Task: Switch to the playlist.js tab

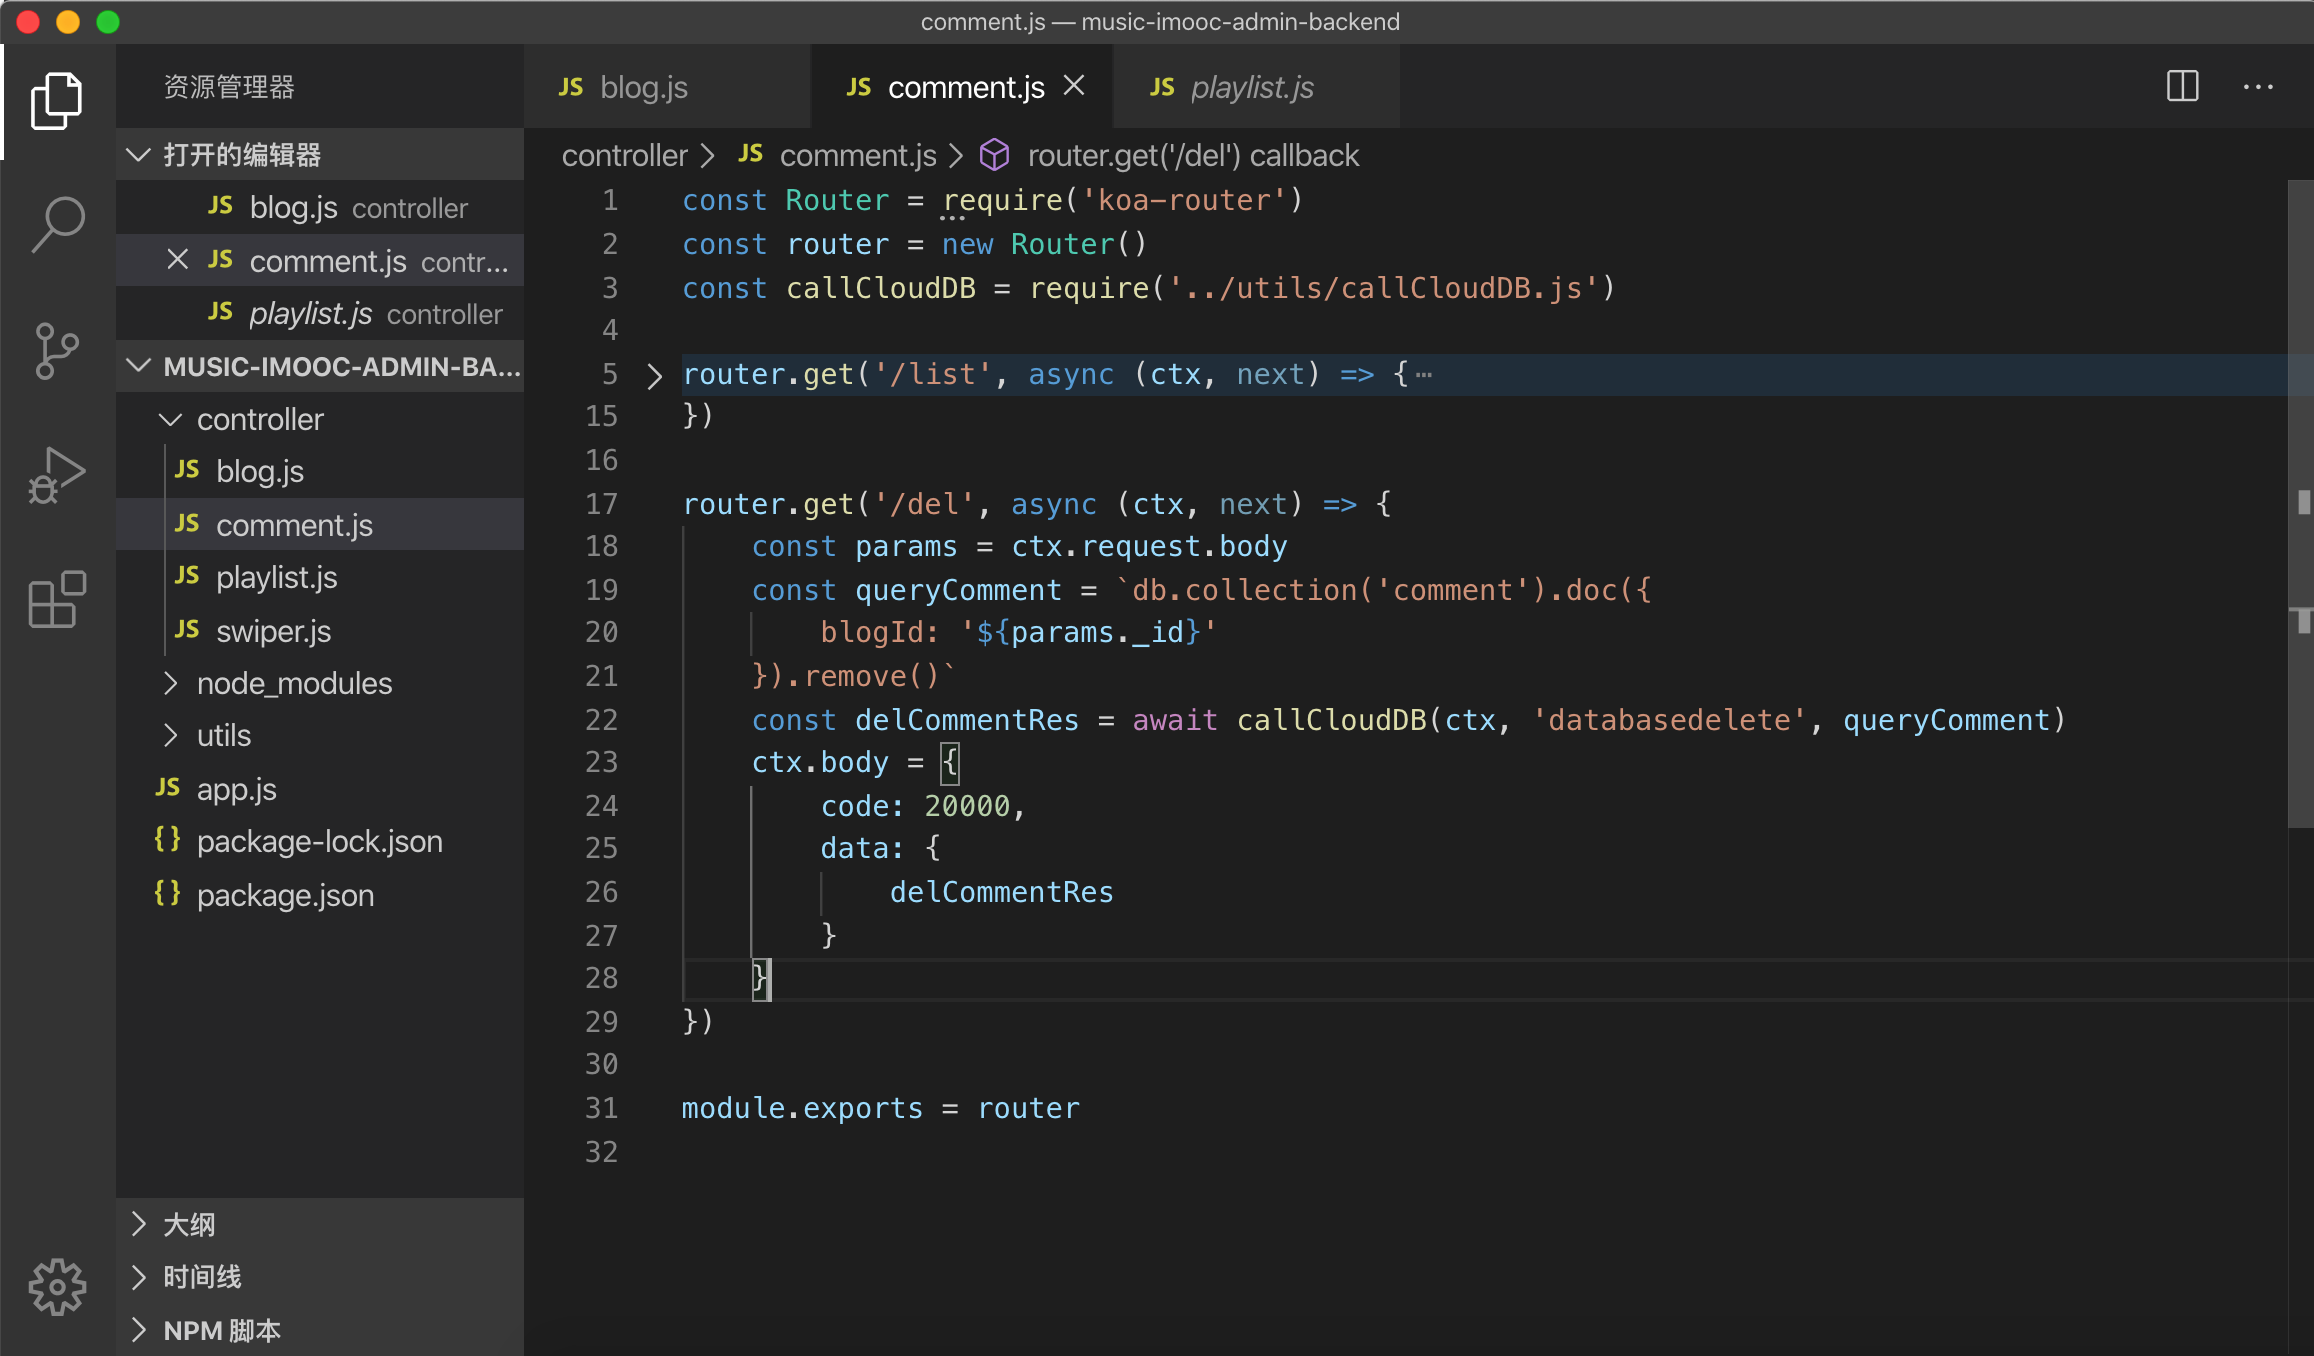Action: [x=1251, y=88]
